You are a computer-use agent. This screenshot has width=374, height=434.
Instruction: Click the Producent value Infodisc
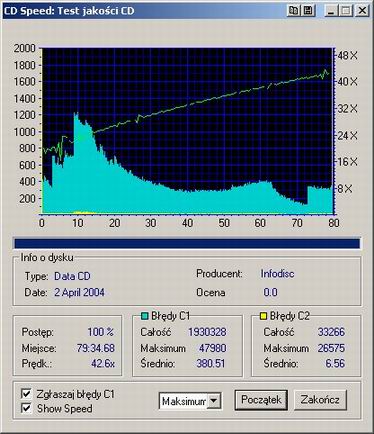point(277,274)
